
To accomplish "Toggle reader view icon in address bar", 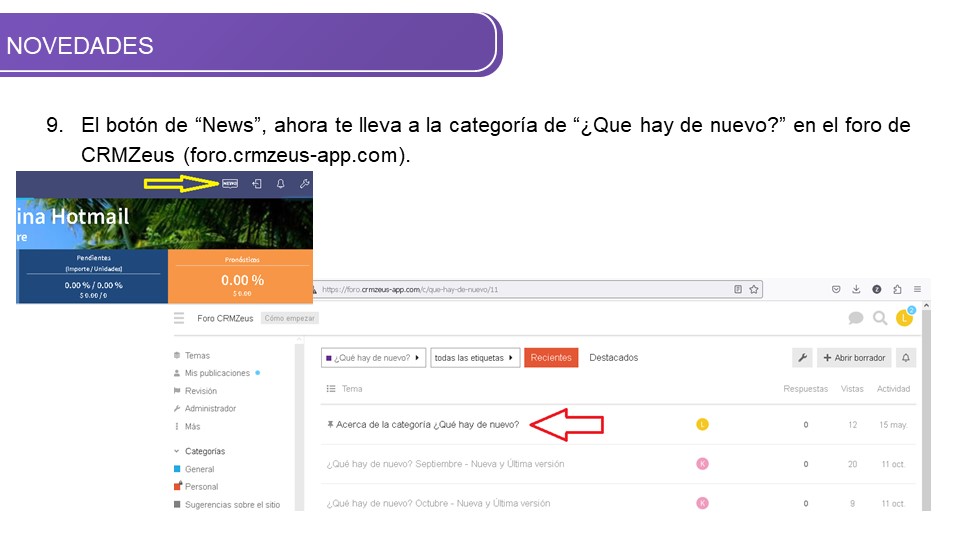I will click(738, 289).
